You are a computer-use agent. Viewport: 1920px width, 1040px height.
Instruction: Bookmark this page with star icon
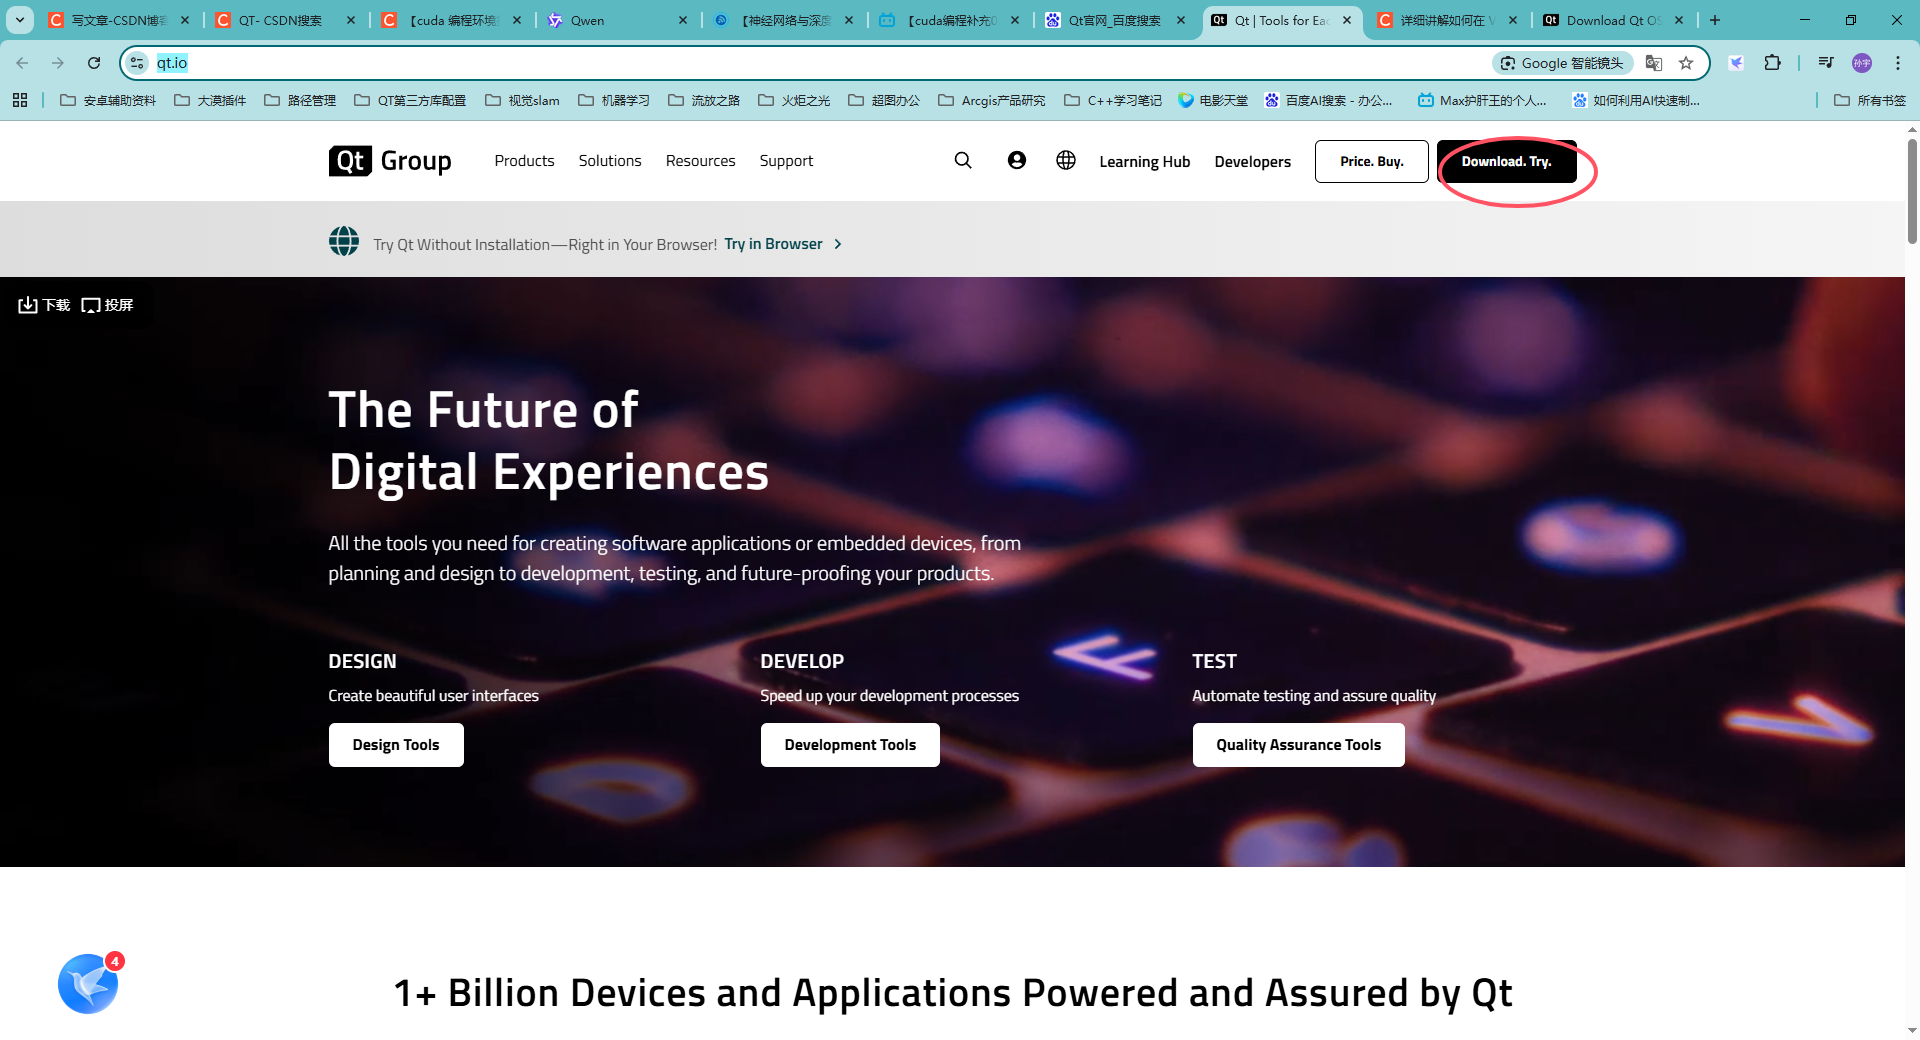click(x=1686, y=63)
